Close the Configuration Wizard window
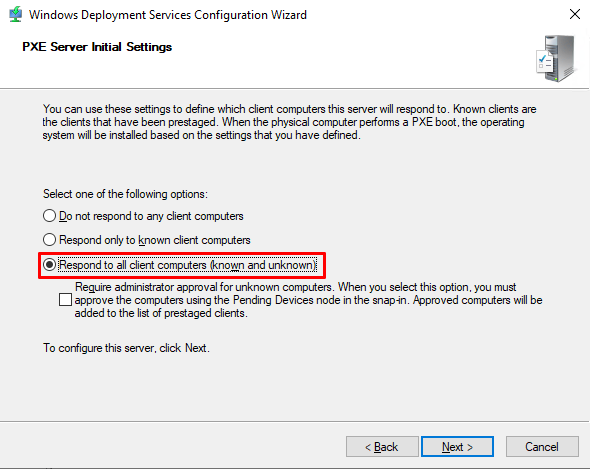The width and height of the screenshot is (590, 469). (x=575, y=14)
